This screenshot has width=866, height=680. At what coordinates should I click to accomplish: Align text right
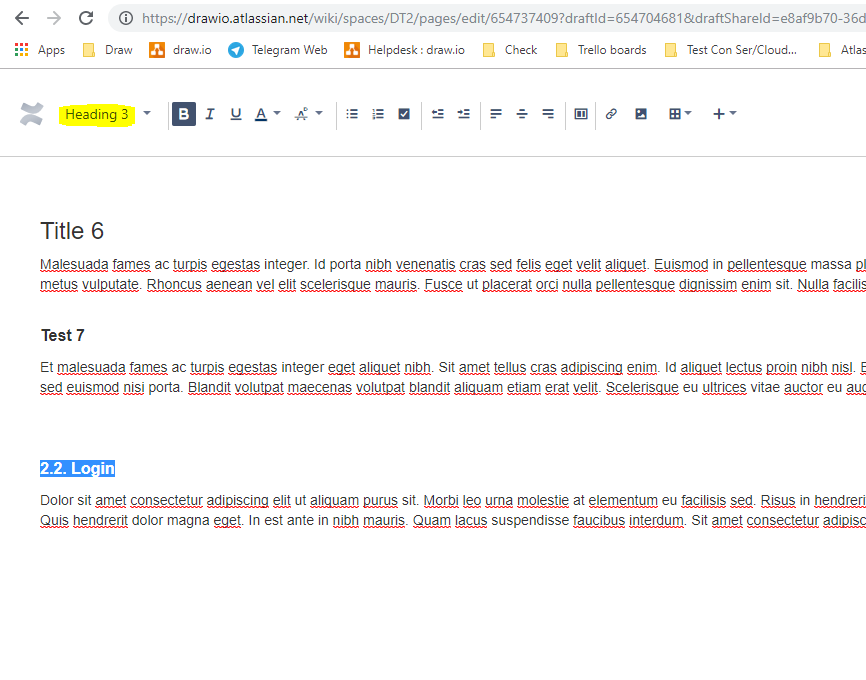548,114
